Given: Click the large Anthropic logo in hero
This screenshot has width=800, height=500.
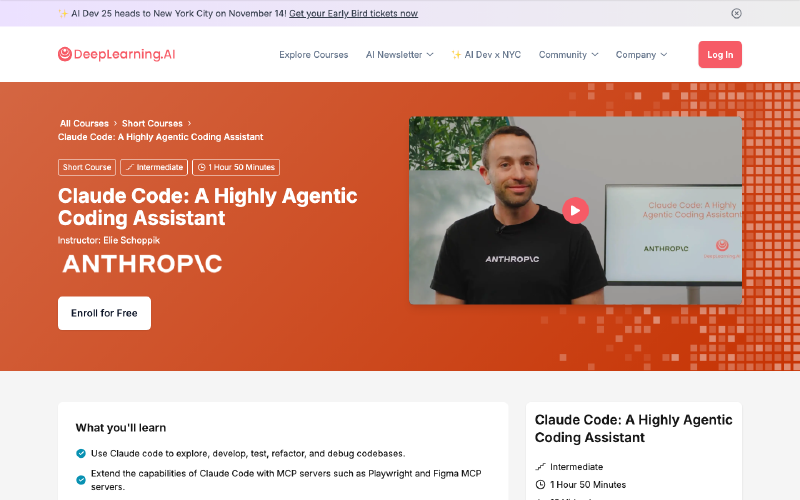Looking at the screenshot, I should coord(142,264).
